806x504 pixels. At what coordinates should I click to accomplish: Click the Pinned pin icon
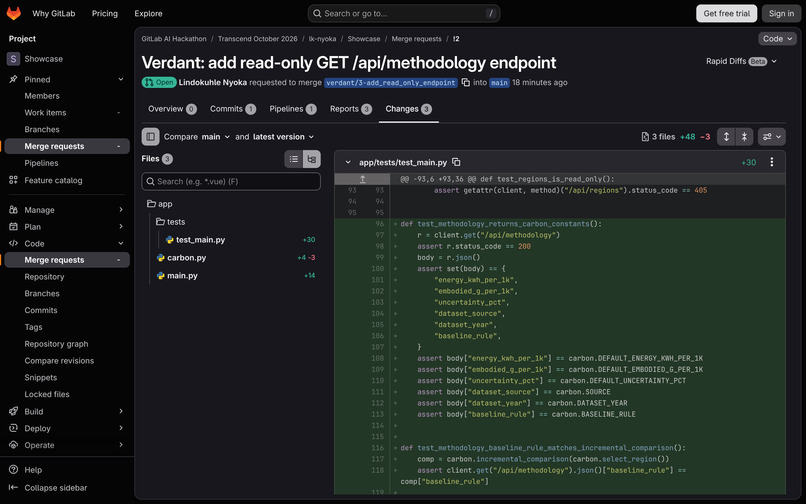point(13,79)
